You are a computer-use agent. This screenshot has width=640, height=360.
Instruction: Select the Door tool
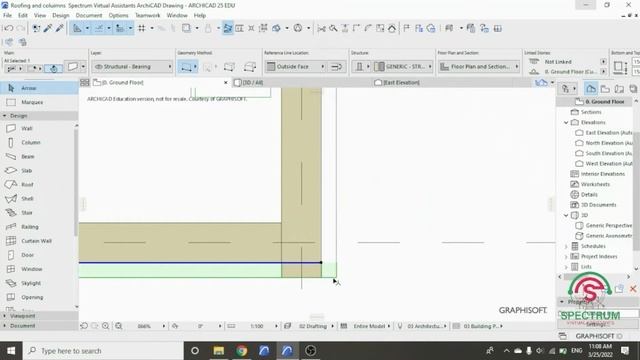[x=37, y=255]
